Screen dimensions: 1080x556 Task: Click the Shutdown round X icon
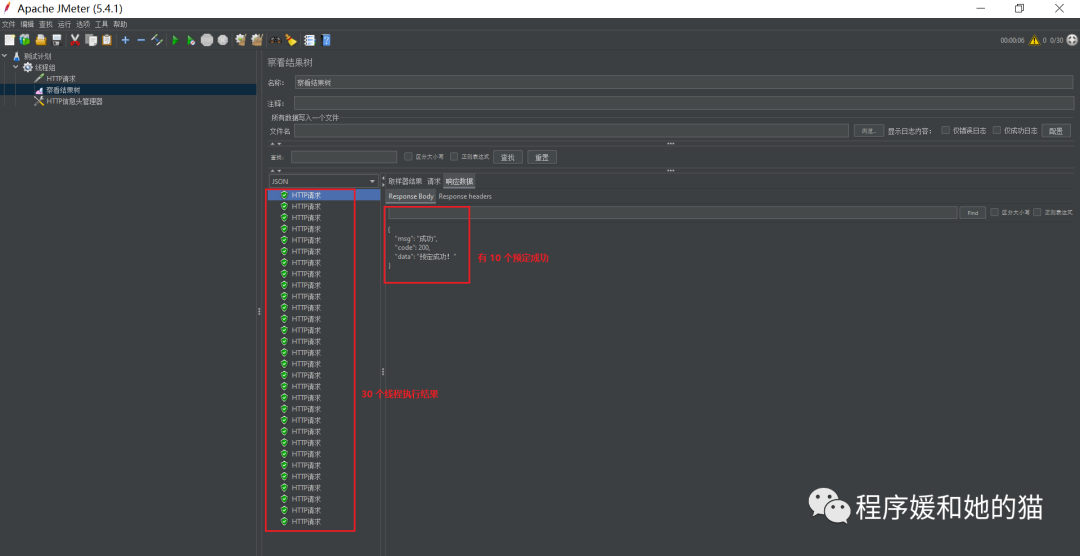pyautogui.click(x=222, y=40)
